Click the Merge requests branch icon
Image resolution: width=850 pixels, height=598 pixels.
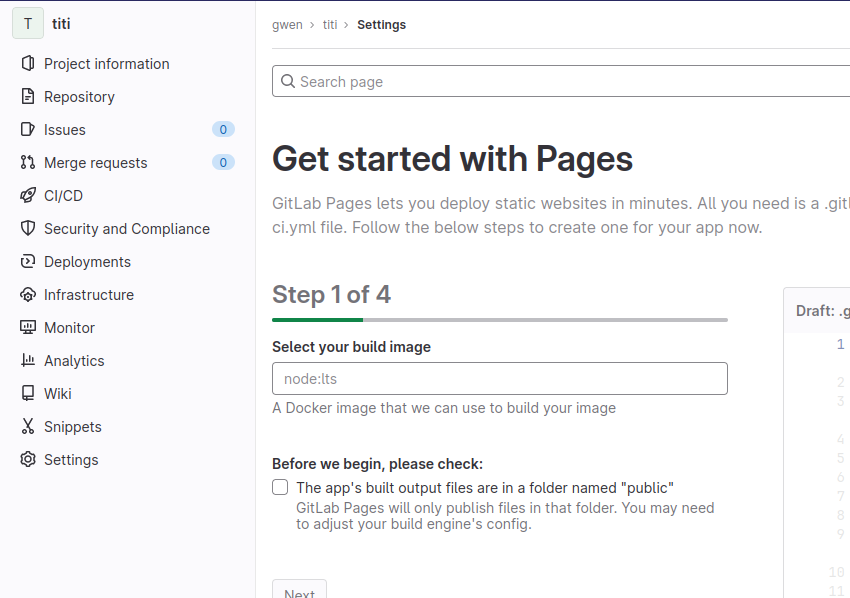tap(28, 163)
